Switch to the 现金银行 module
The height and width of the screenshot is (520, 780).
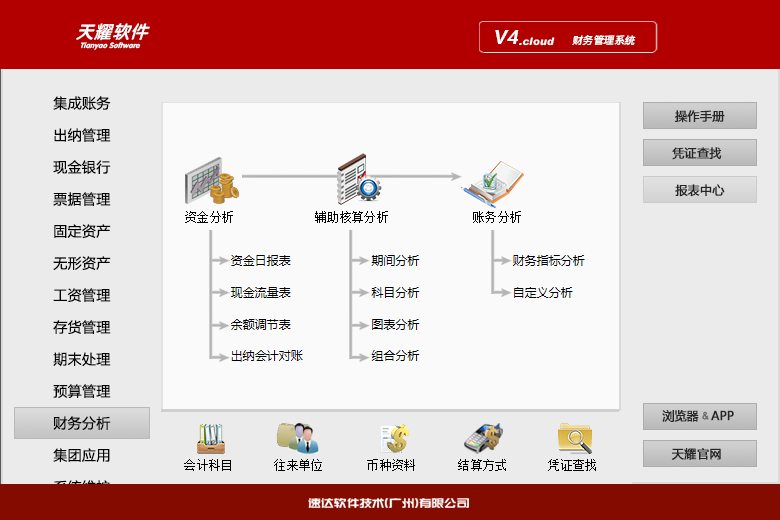point(82,167)
